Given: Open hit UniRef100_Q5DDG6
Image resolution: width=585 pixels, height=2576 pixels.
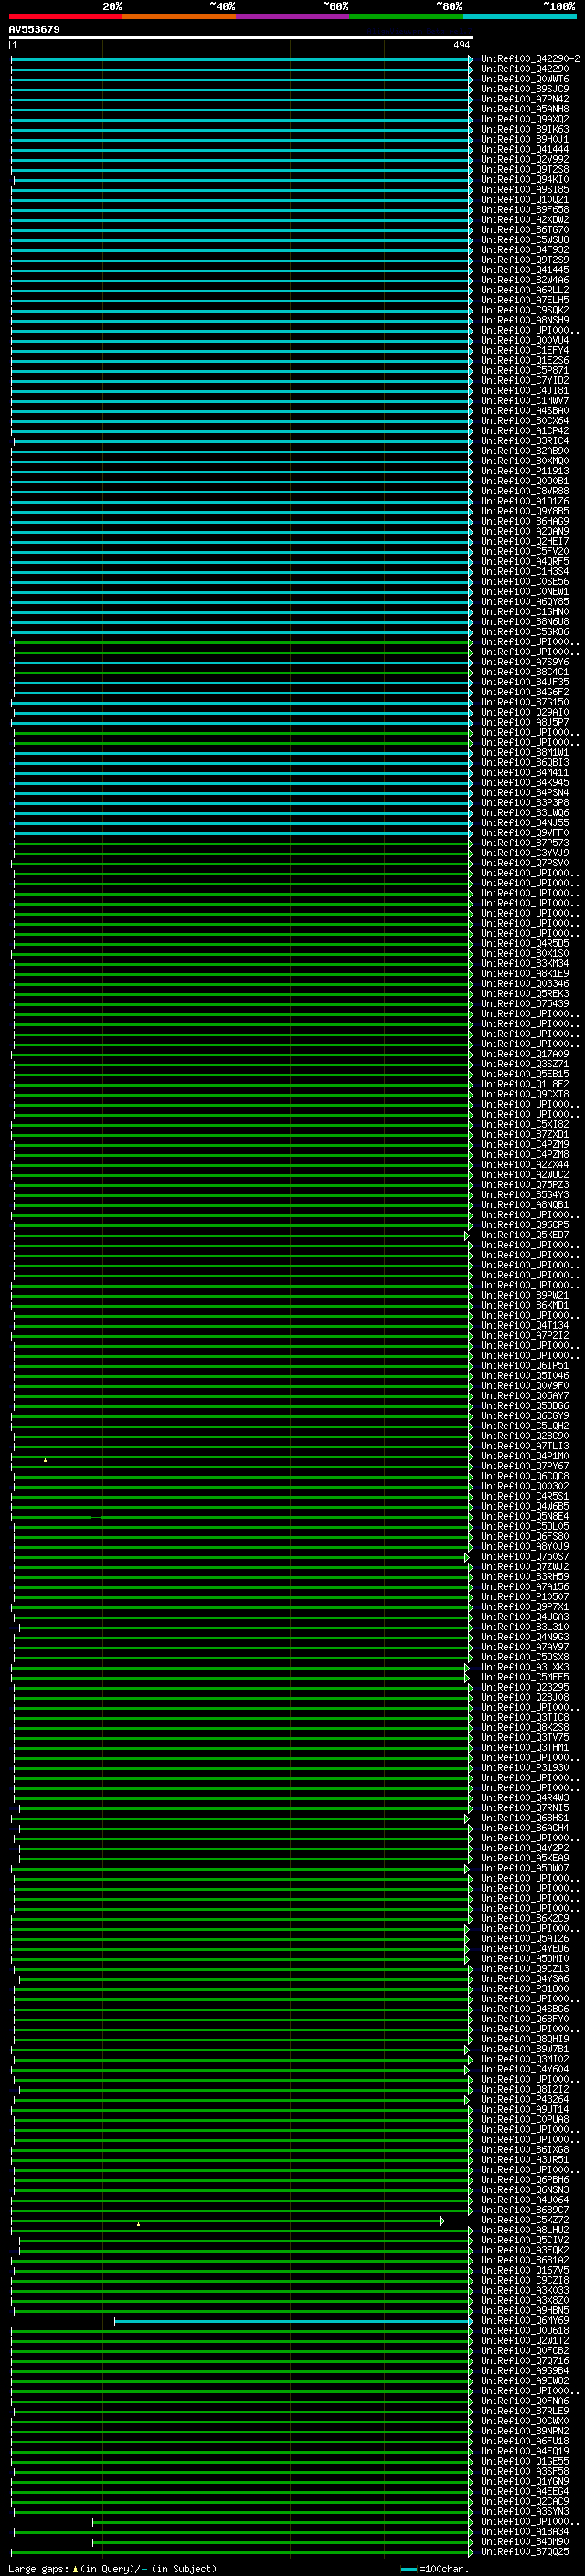Looking at the screenshot, I should coord(525,1406).
